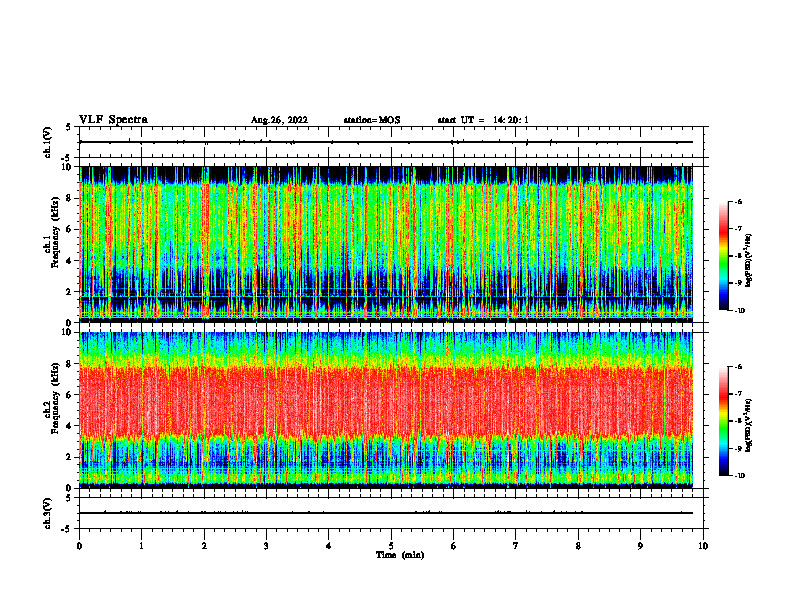Click the ch.2 color bar log(PSD) label
Viewport: 792px width, 612px height.
point(749,425)
